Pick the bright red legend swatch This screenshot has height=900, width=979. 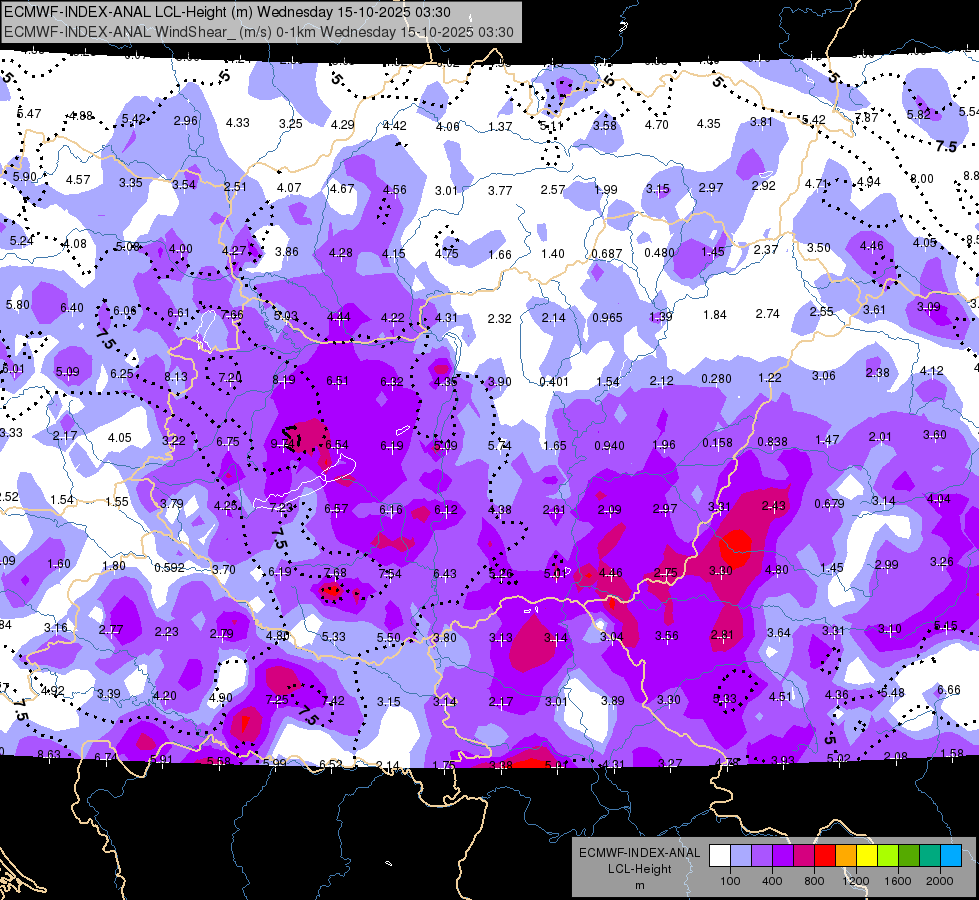(825, 856)
